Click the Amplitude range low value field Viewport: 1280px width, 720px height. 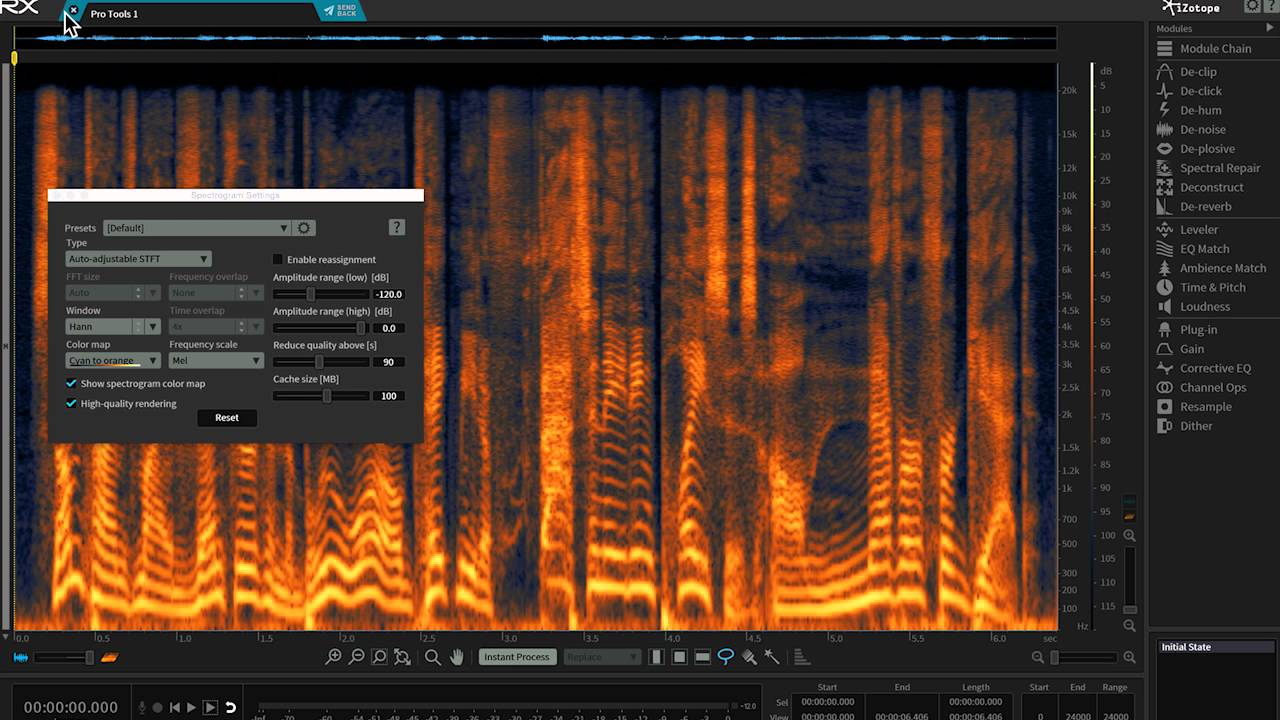pyautogui.click(x=388, y=294)
